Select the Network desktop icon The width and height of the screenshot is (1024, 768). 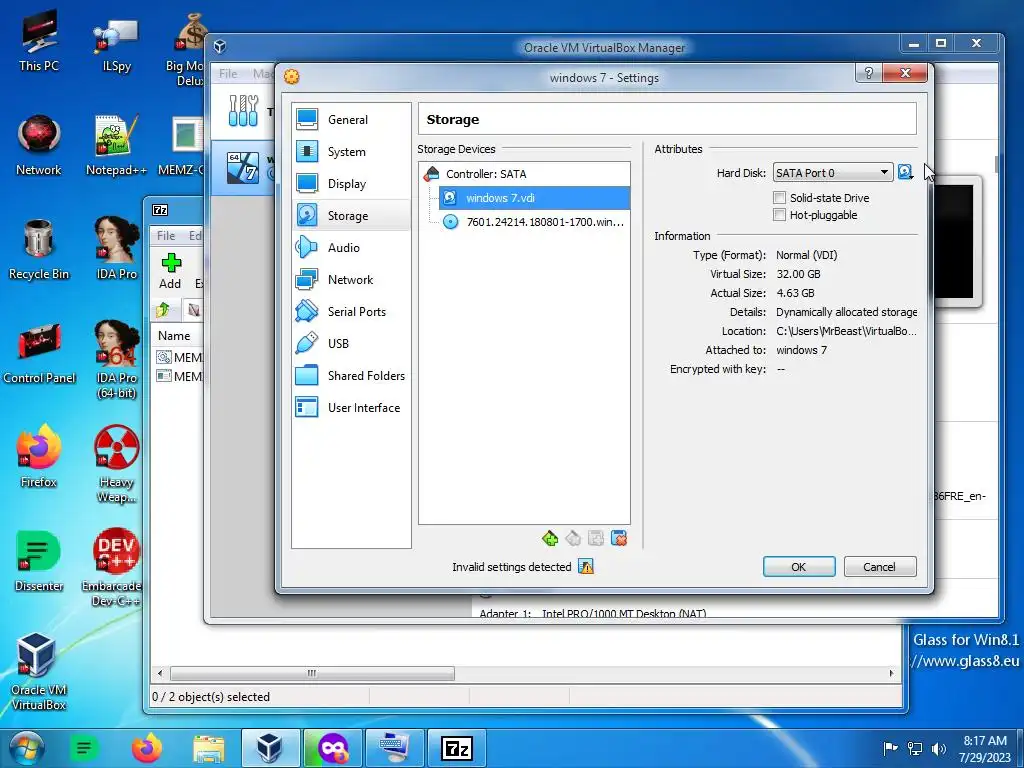(x=39, y=145)
